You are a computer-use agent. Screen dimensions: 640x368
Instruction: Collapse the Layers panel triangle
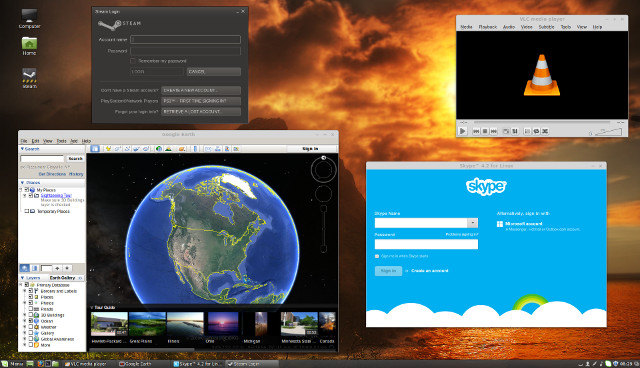point(22,278)
